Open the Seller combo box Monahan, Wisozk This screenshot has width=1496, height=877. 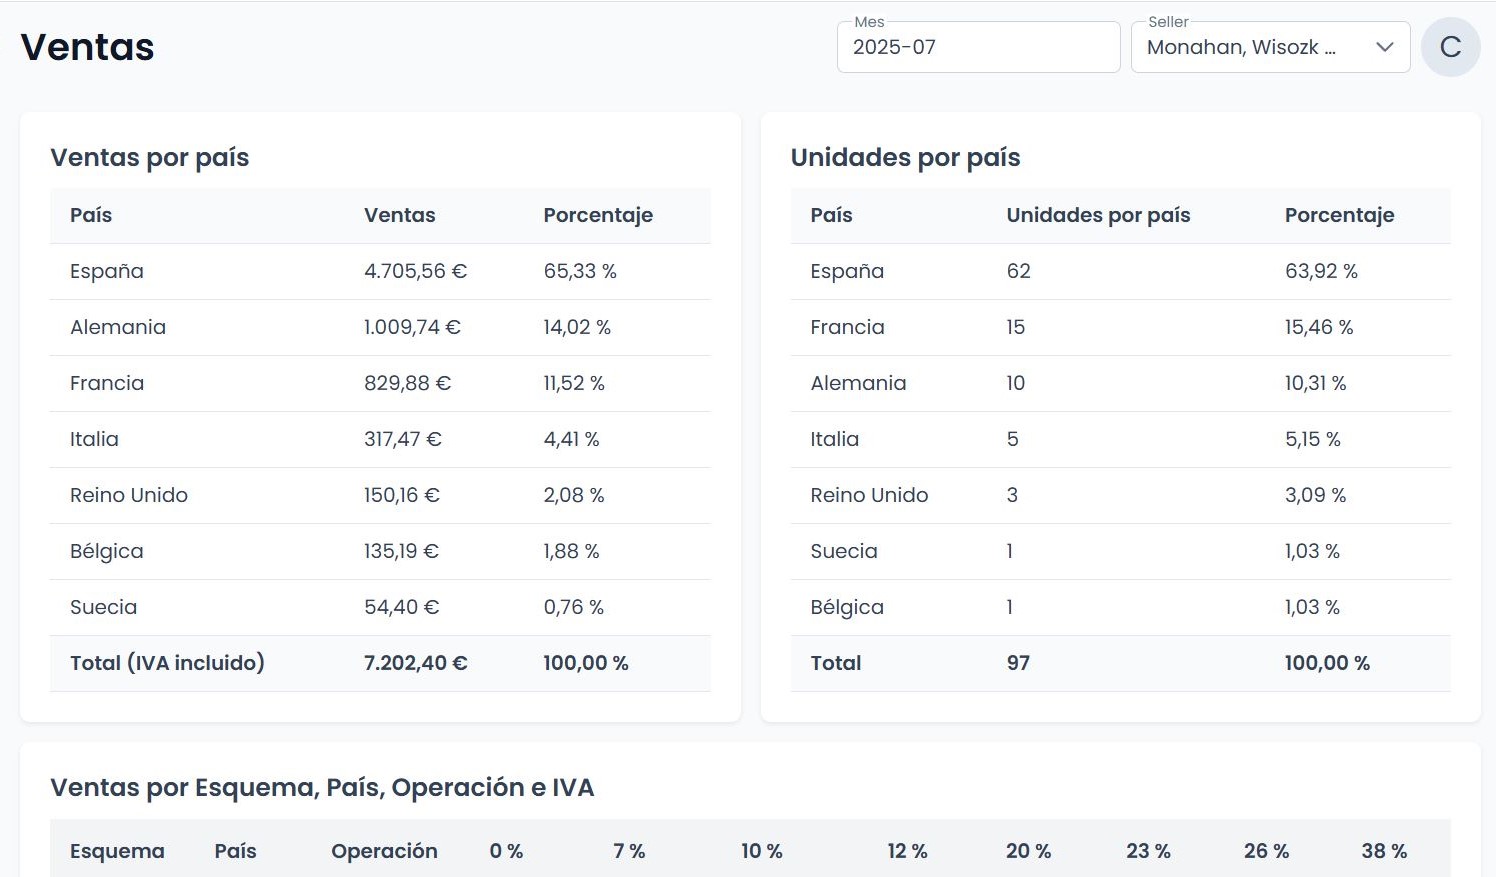[1270, 47]
